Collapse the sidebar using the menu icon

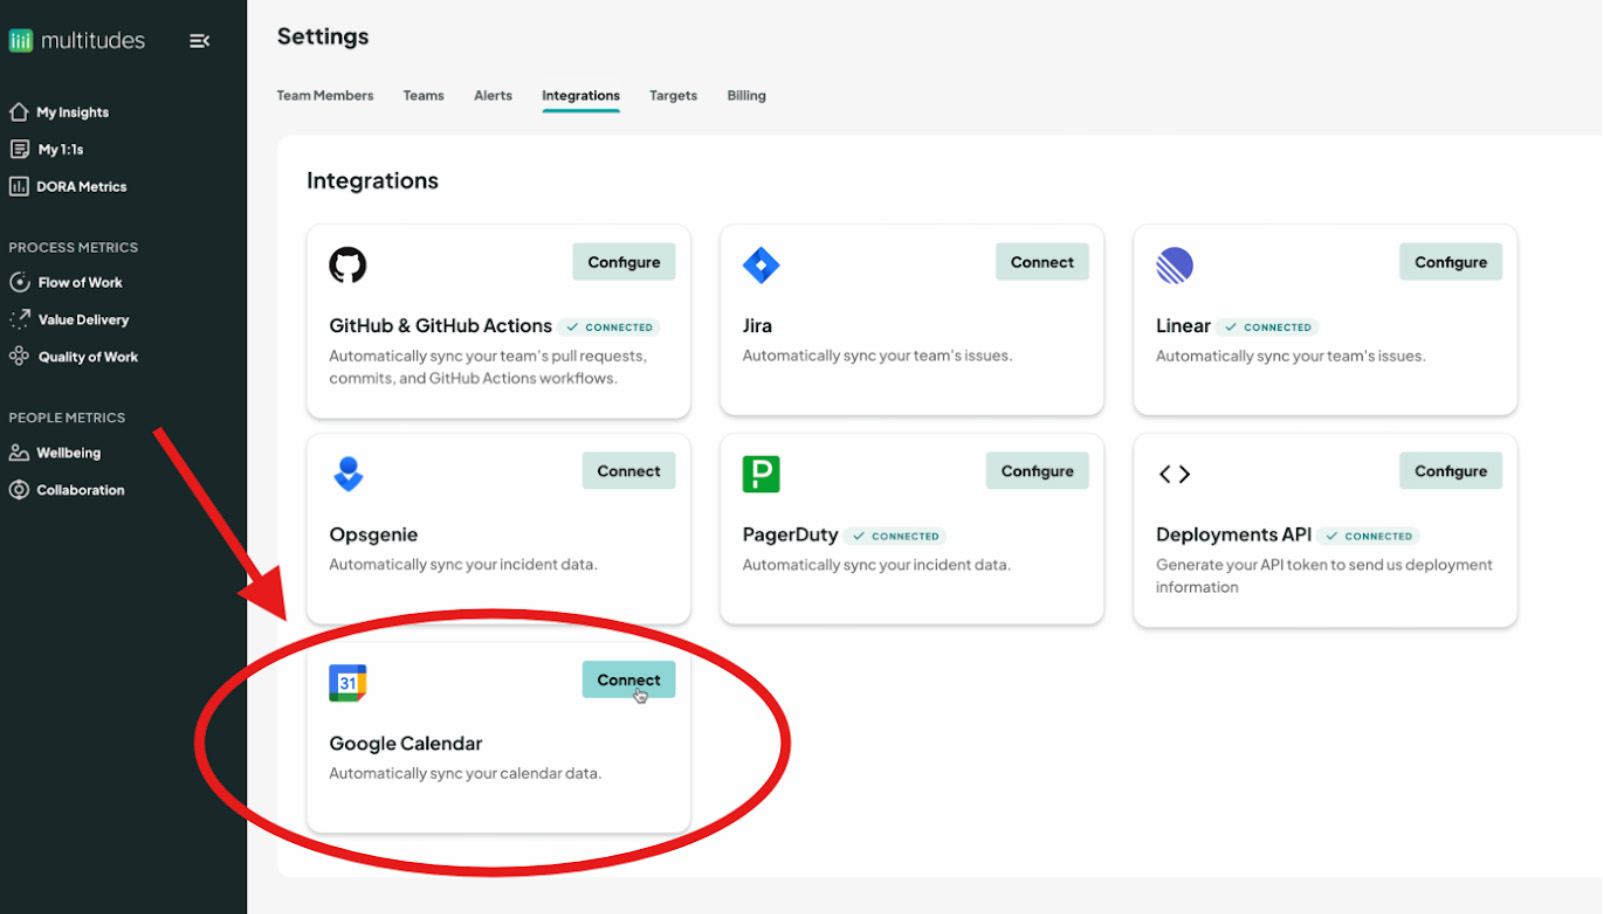tap(199, 41)
